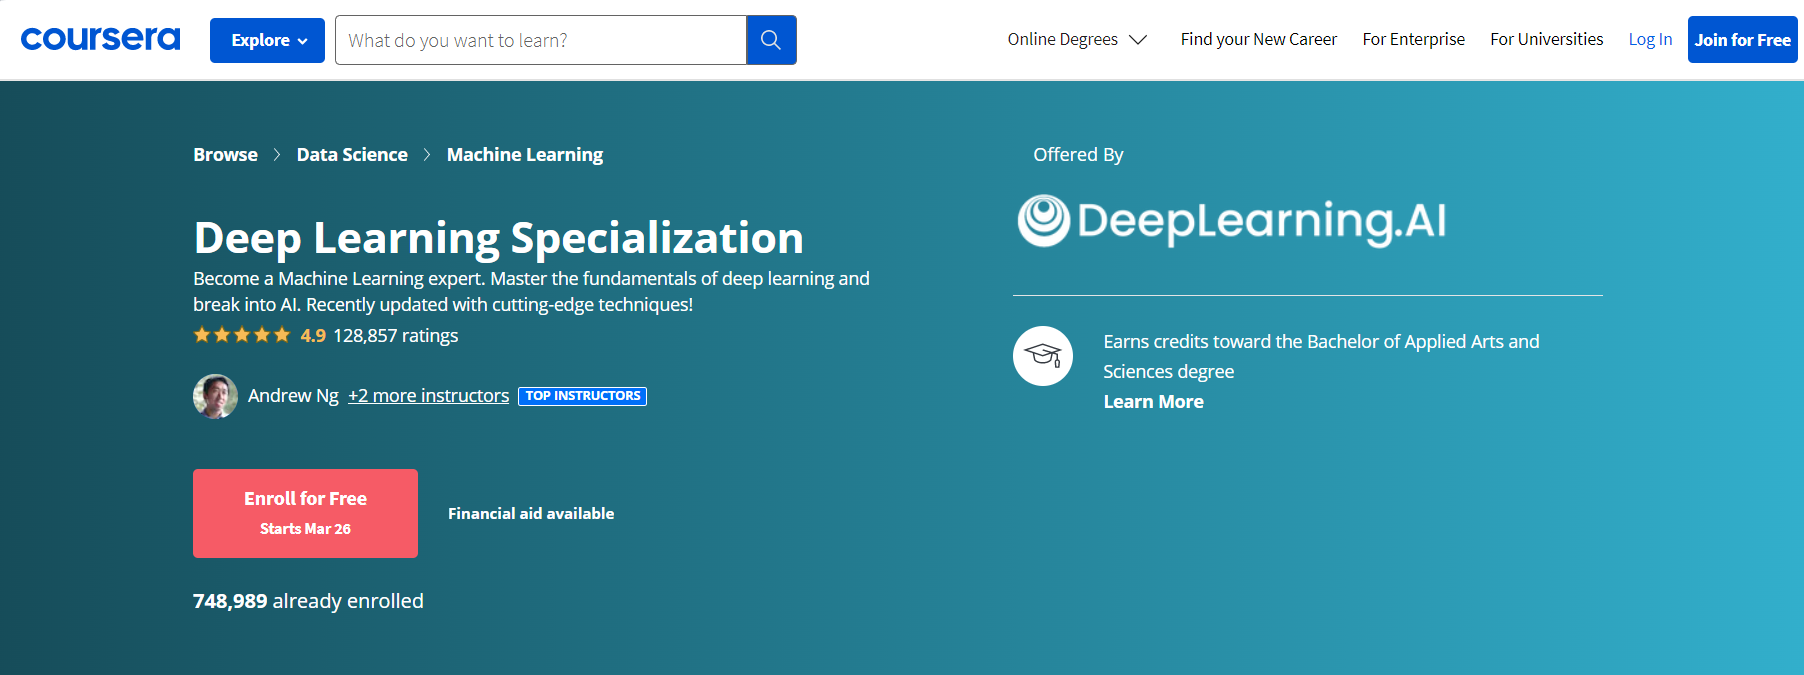Image resolution: width=1804 pixels, height=675 pixels.
Task: Click the Join for Free button
Action: [x=1742, y=40]
